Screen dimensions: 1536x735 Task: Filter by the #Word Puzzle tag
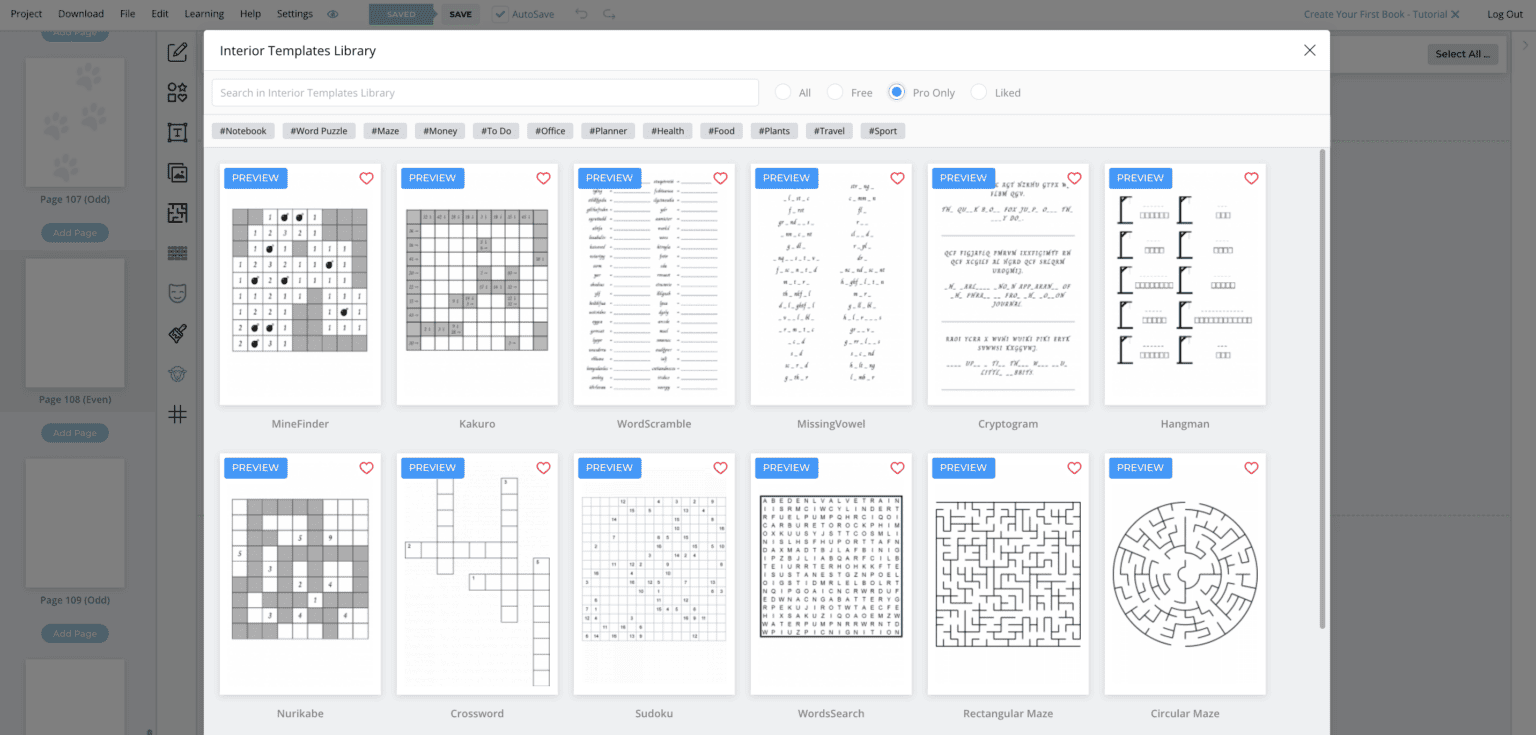[320, 131]
